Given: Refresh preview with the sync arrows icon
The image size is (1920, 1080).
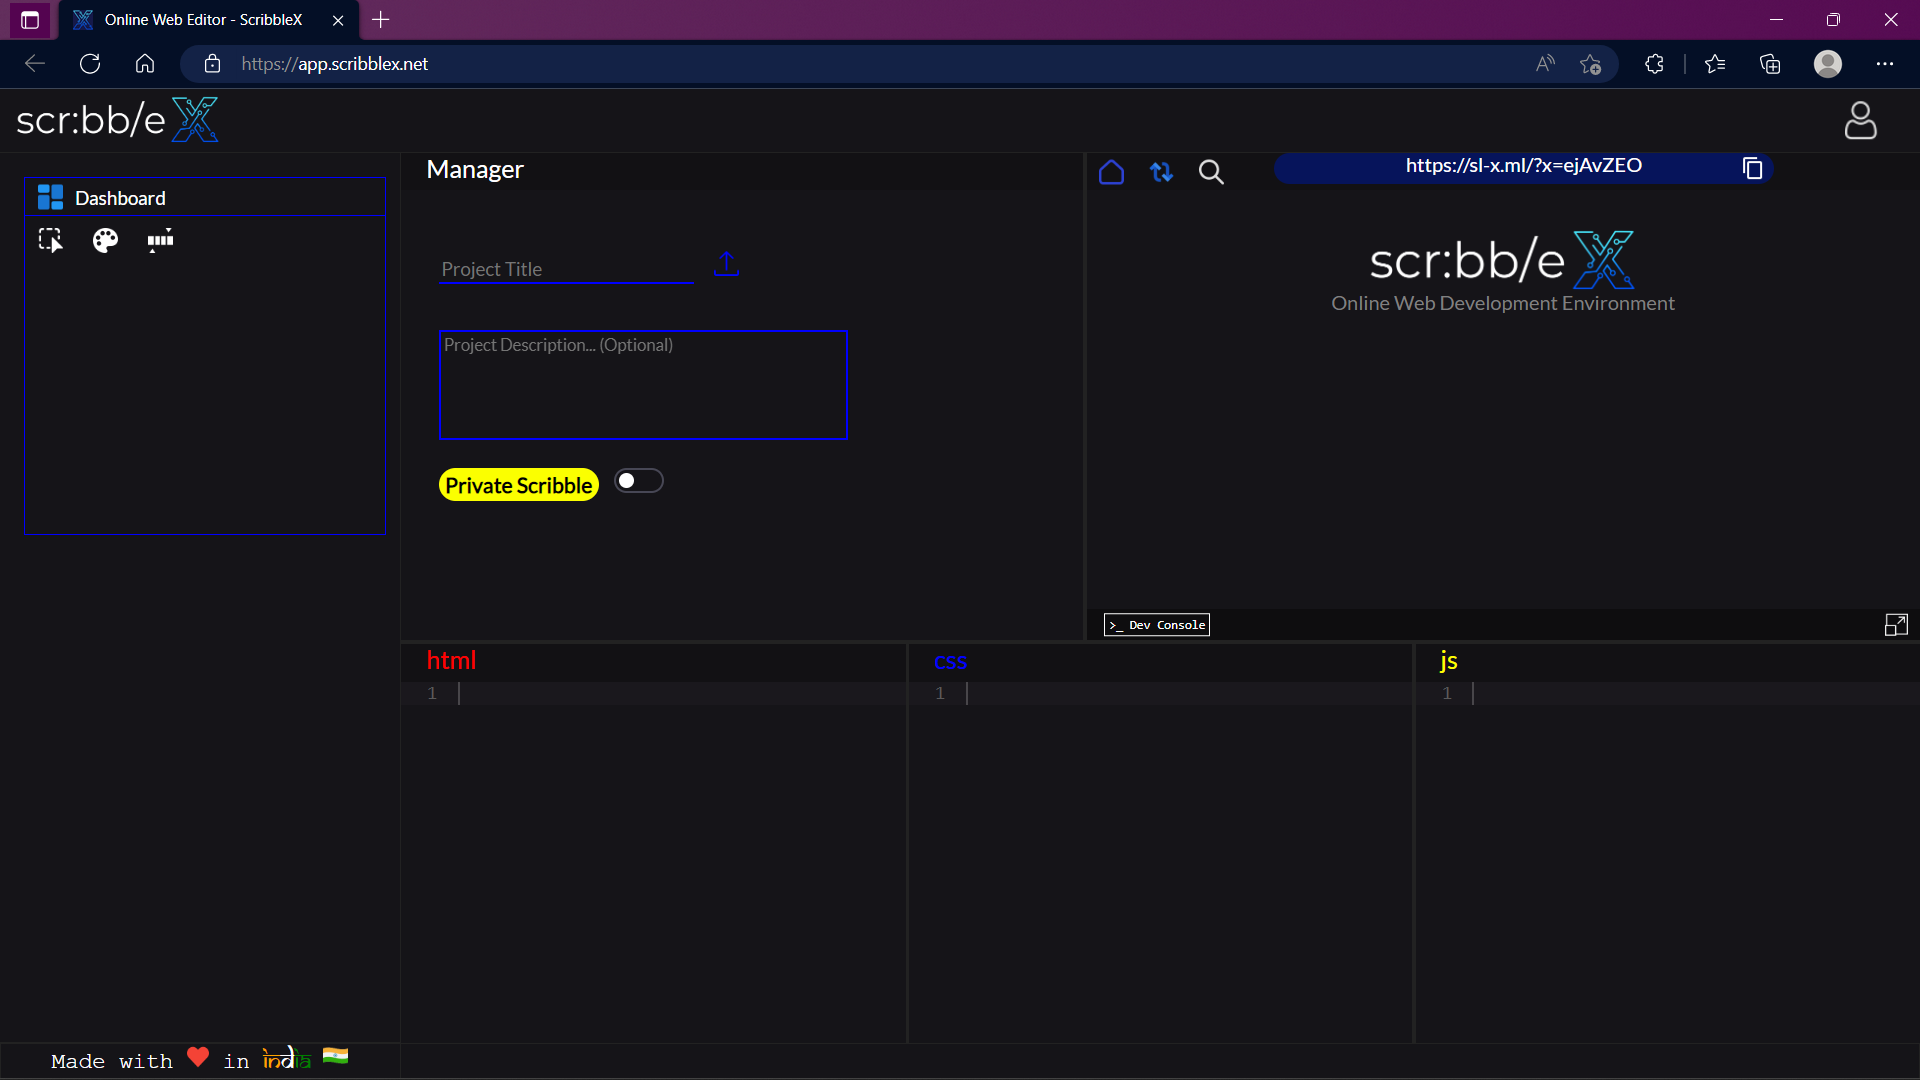Looking at the screenshot, I should 1161,172.
